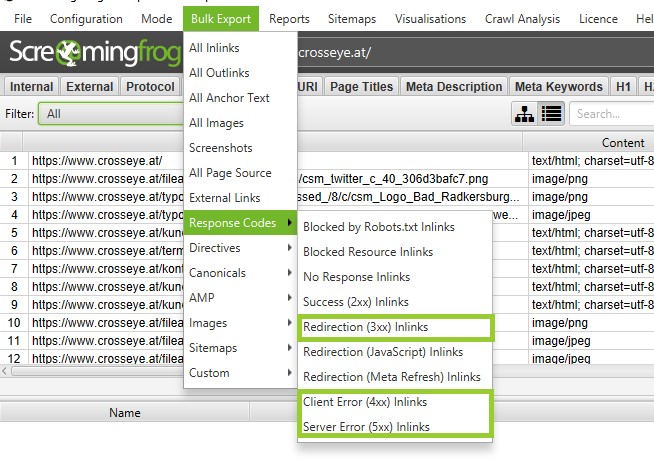Image resolution: width=654 pixels, height=463 pixels.
Task: Select All Images export
Action: coord(240,123)
